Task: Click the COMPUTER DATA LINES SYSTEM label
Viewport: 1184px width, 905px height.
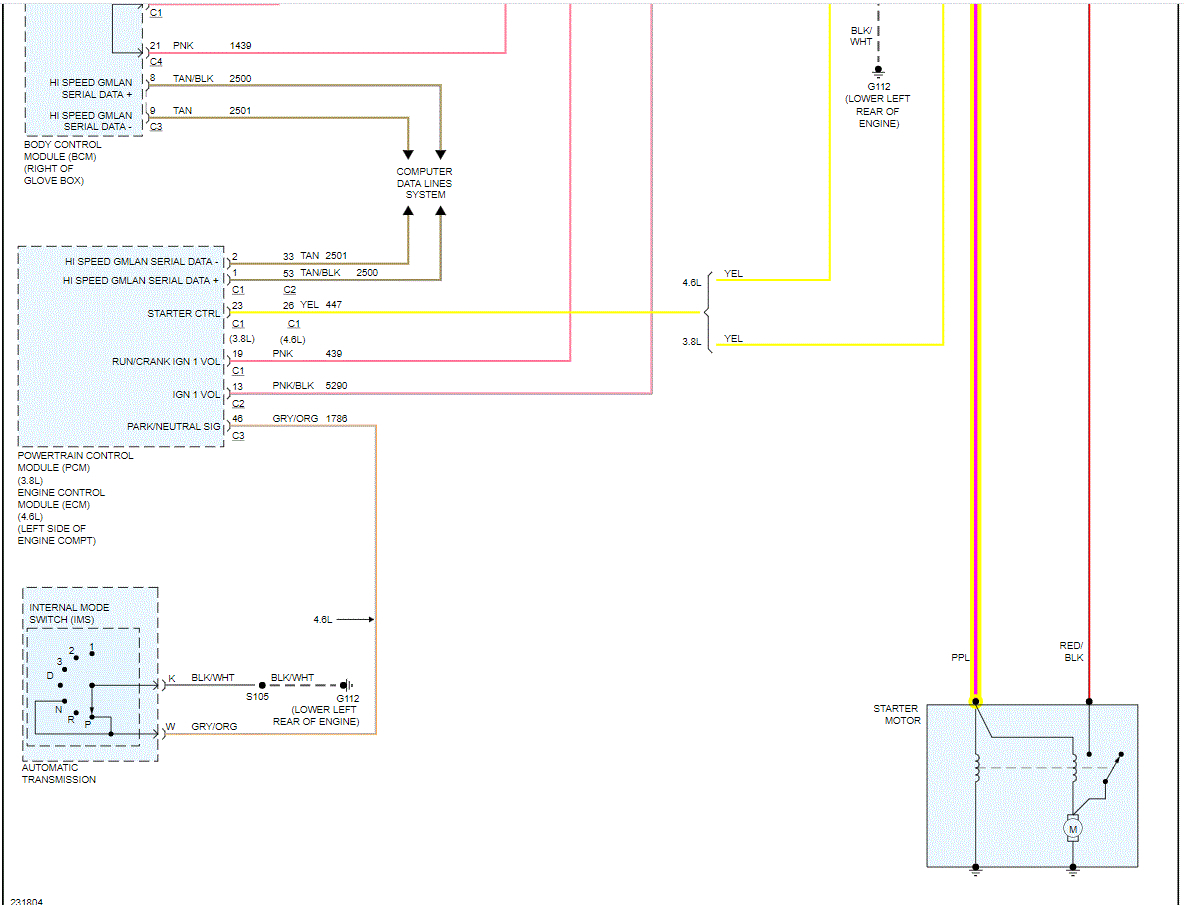Action: 424,183
